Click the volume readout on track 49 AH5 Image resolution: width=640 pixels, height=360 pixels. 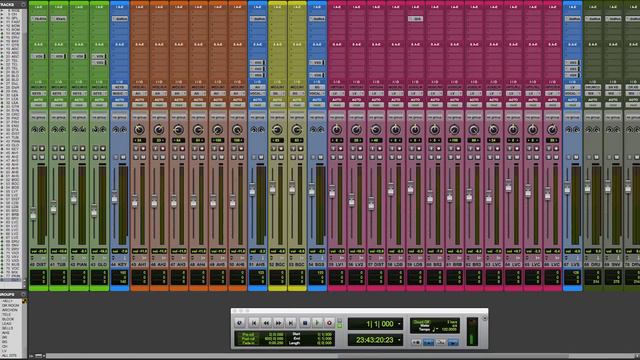[x=218, y=251]
